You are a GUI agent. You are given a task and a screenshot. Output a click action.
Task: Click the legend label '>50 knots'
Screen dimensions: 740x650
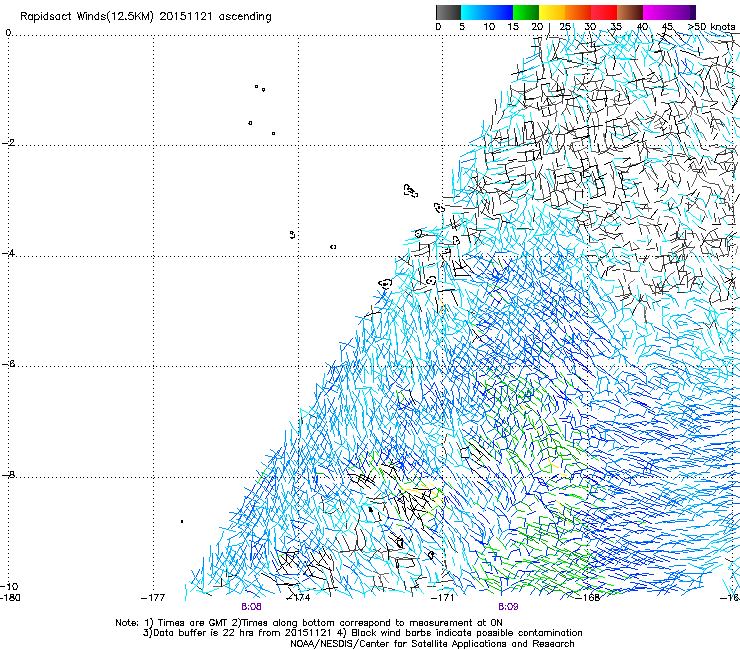(x=711, y=27)
